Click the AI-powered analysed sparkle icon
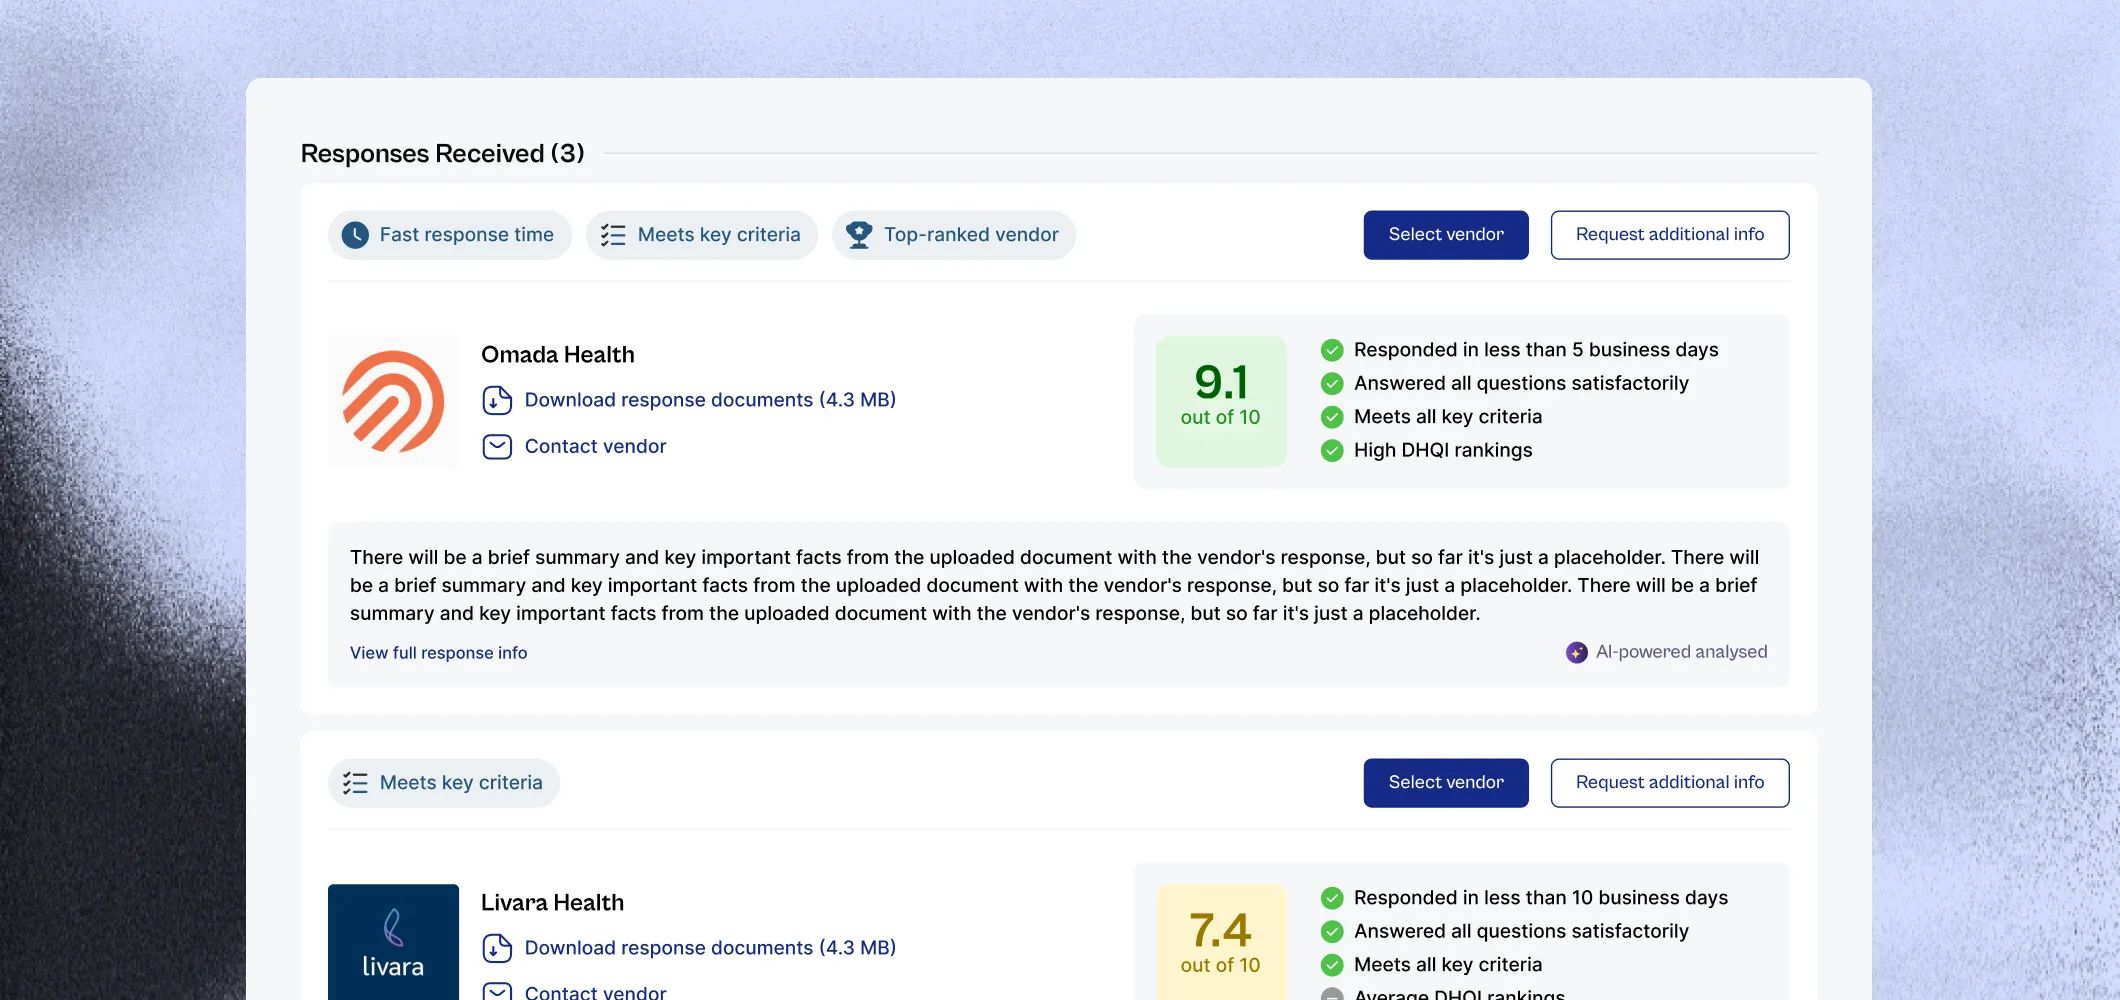 point(1577,652)
